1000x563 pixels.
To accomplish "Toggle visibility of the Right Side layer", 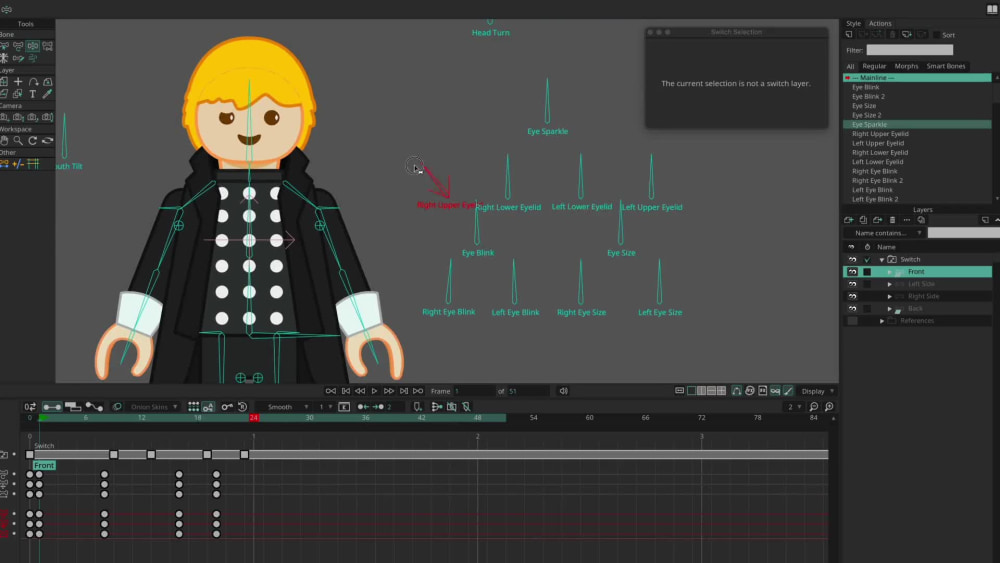I will 852,296.
